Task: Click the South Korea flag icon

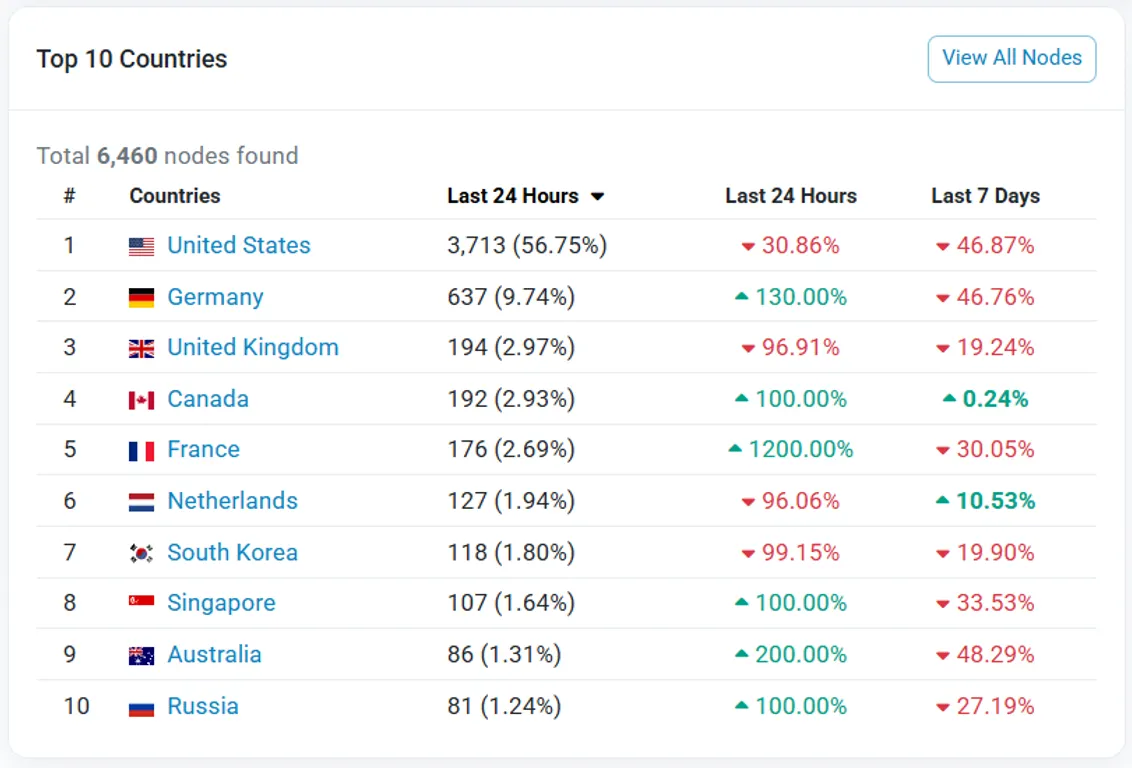Action: 142,553
